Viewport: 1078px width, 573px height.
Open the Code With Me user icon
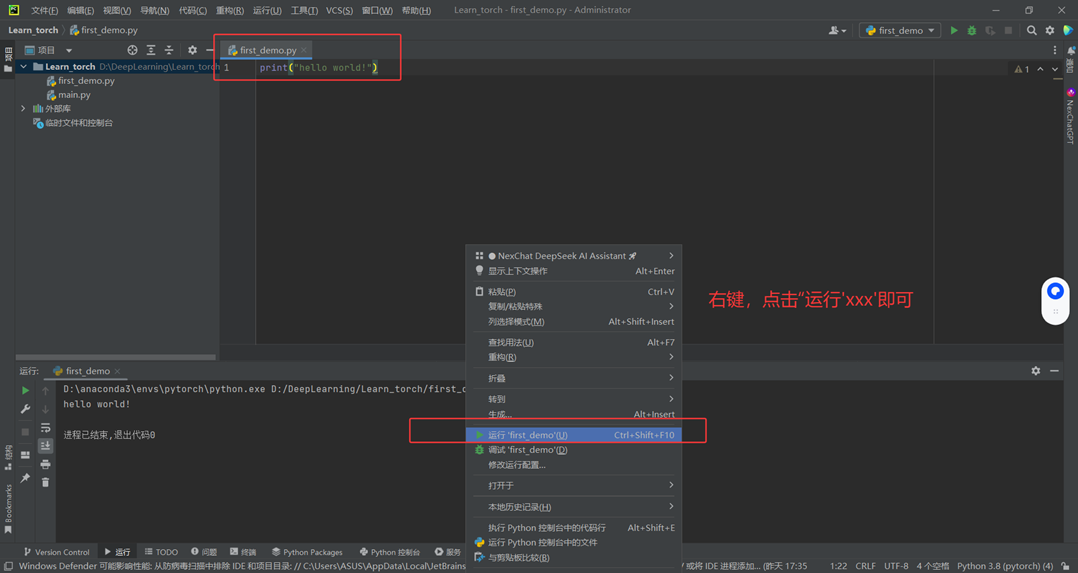pyautogui.click(x=837, y=30)
